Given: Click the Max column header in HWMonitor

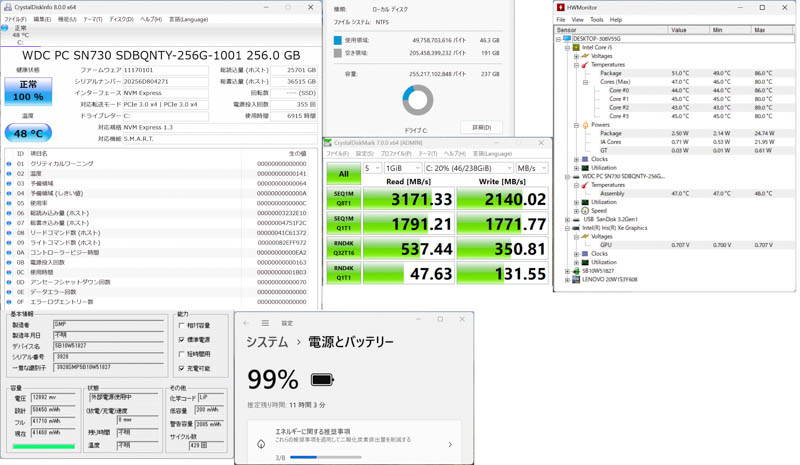Looking at the screenshot, I should 772,30.
